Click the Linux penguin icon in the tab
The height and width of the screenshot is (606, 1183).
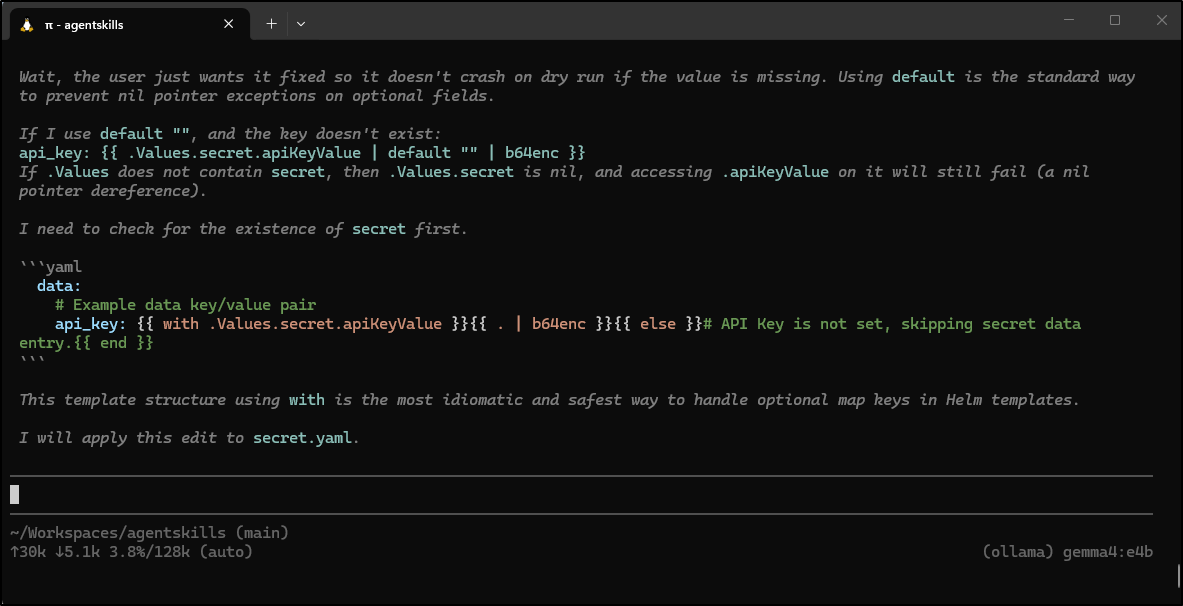[27, 24]
